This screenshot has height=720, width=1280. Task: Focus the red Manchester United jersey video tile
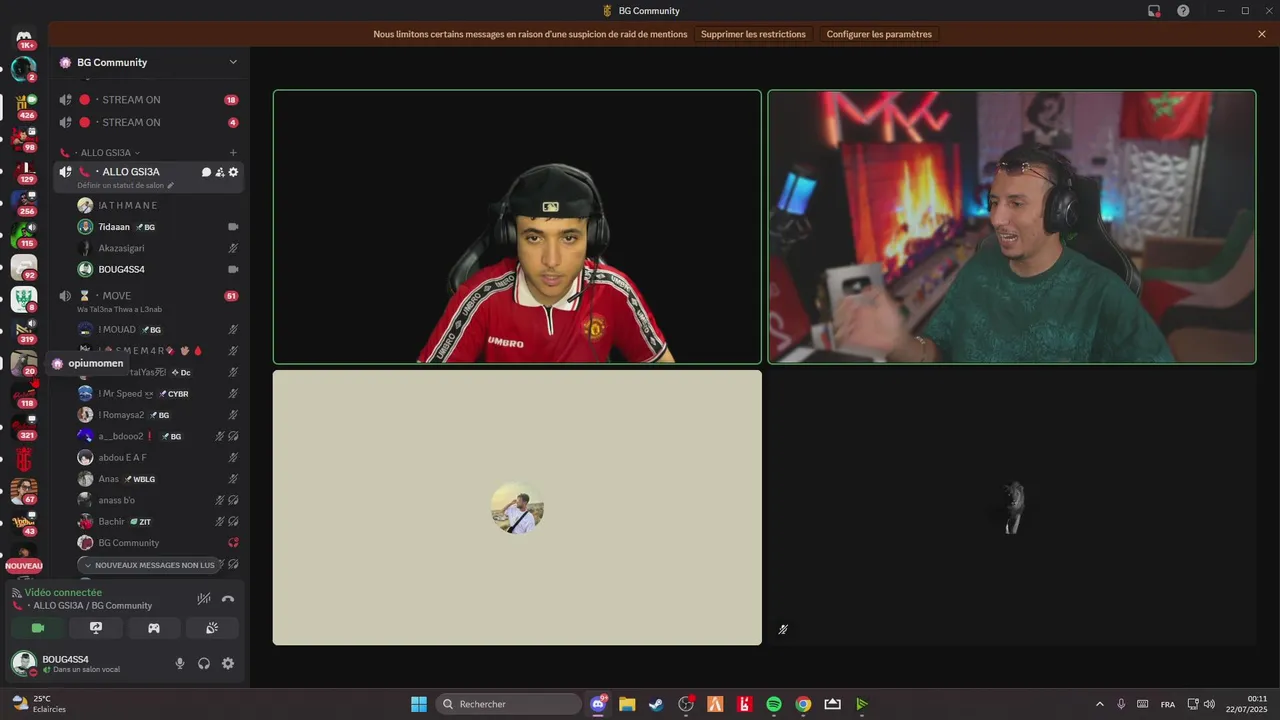click(x=517, y=227)
